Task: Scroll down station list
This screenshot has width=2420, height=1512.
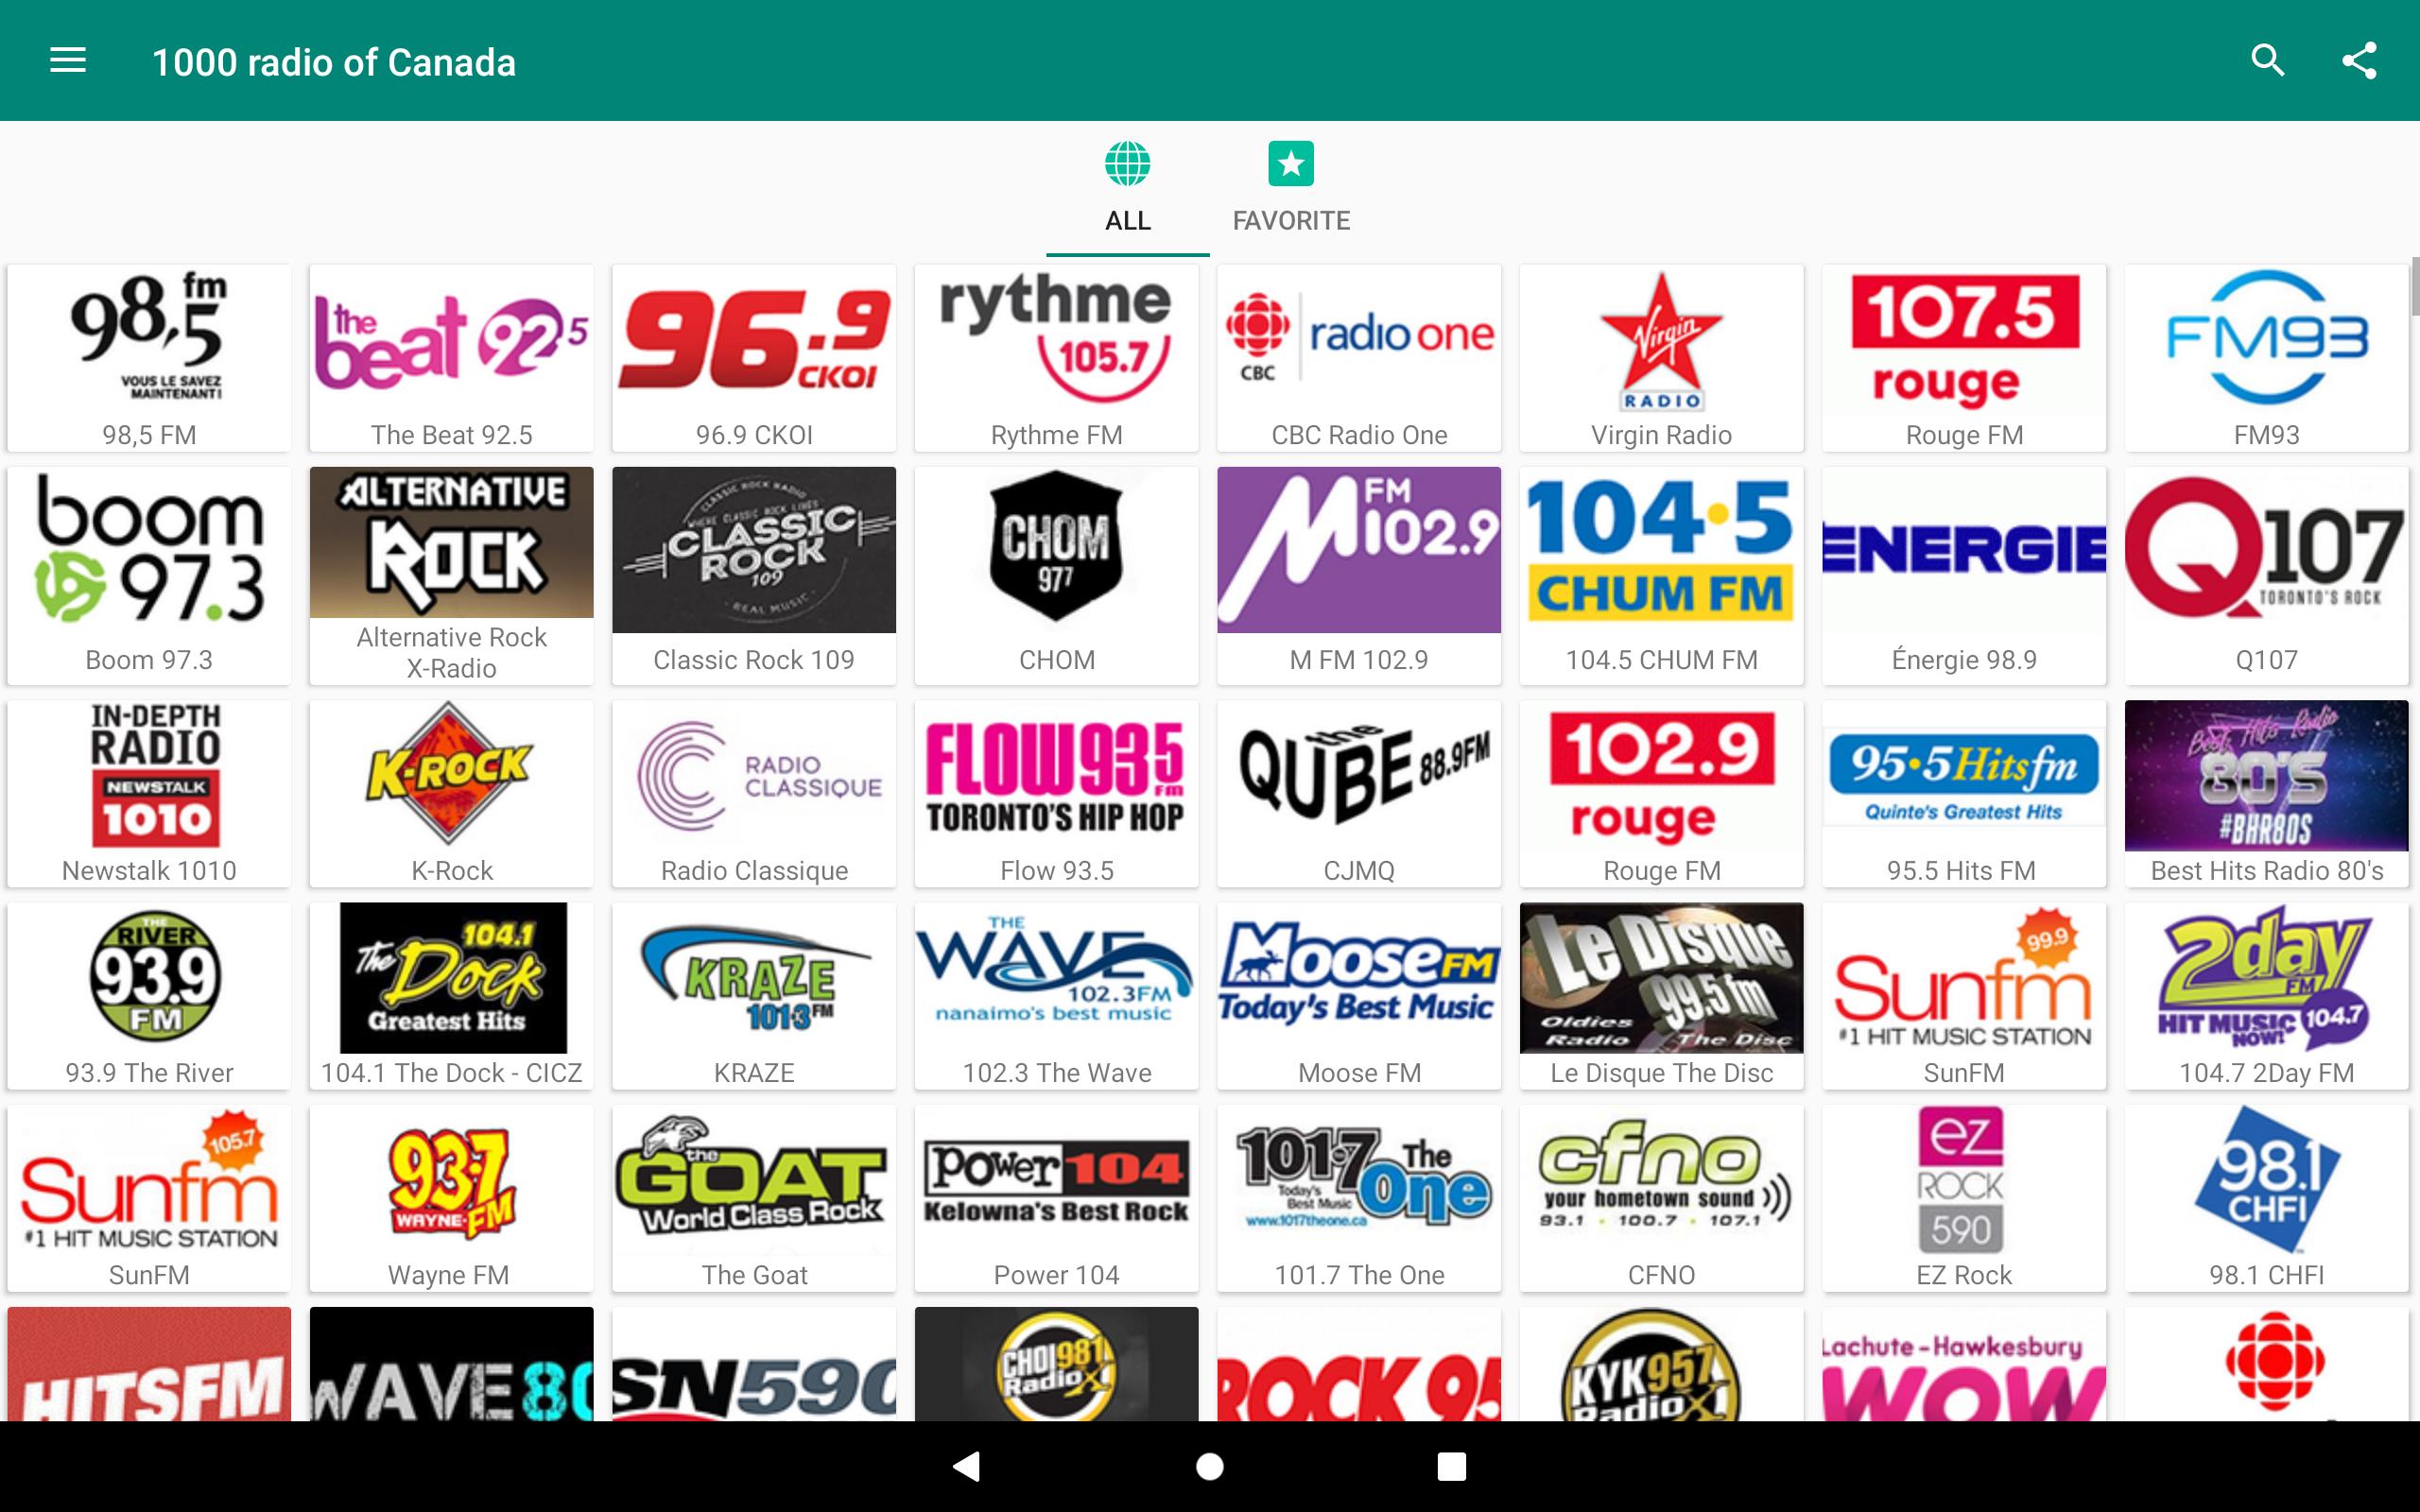Action: click(x=1209, y=871)
